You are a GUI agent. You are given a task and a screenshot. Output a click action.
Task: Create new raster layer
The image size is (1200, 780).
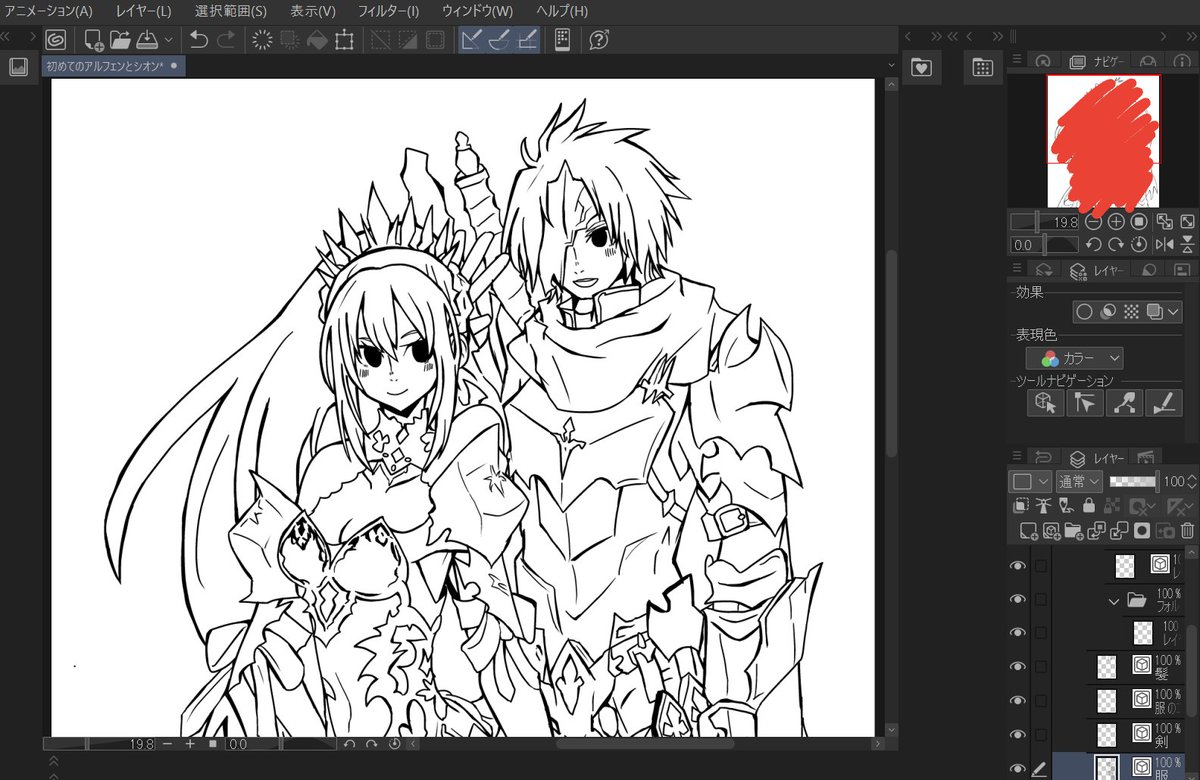(x=1027, y=530)
